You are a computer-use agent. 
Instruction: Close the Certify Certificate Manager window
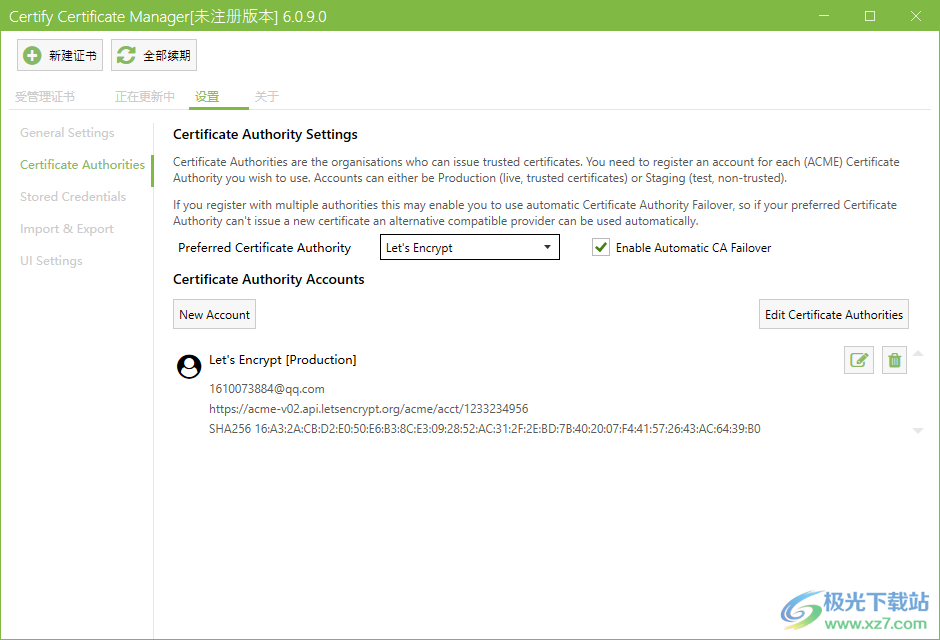point(915,16)
